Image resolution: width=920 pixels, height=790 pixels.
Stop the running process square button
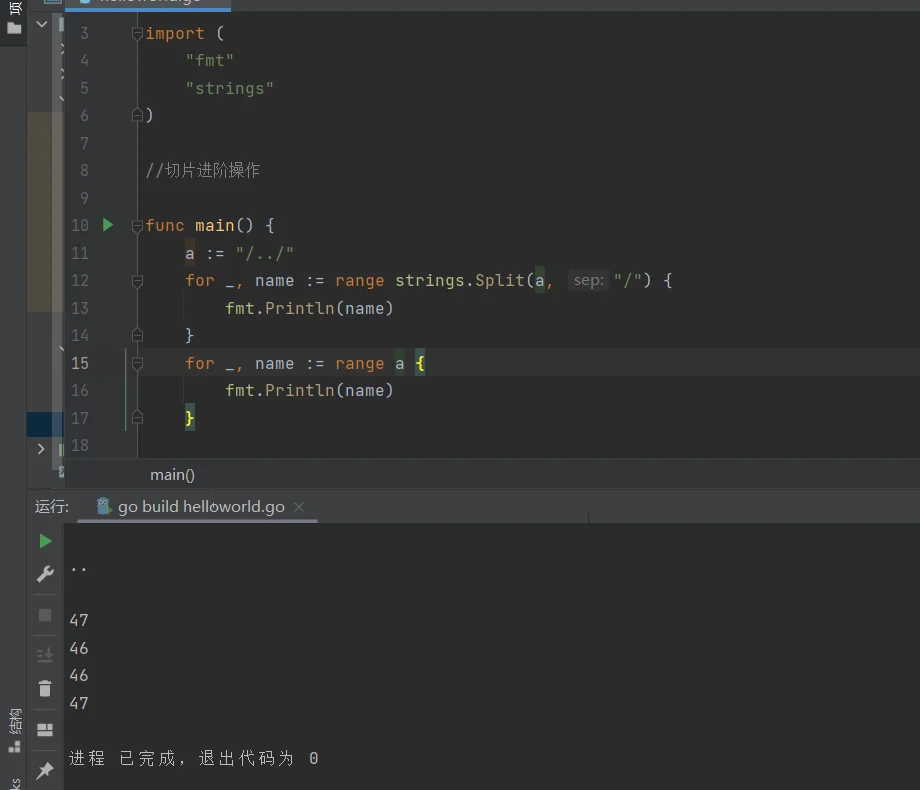45,615
